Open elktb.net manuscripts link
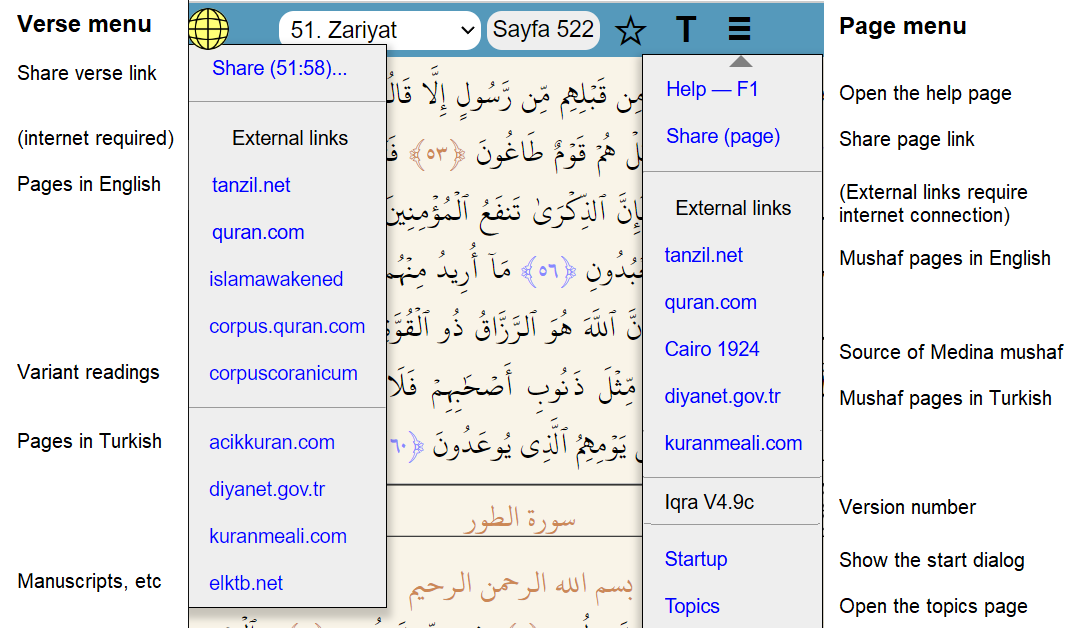Image resolution: width=1090 pixels, height=628 pixels. (246, 583)
